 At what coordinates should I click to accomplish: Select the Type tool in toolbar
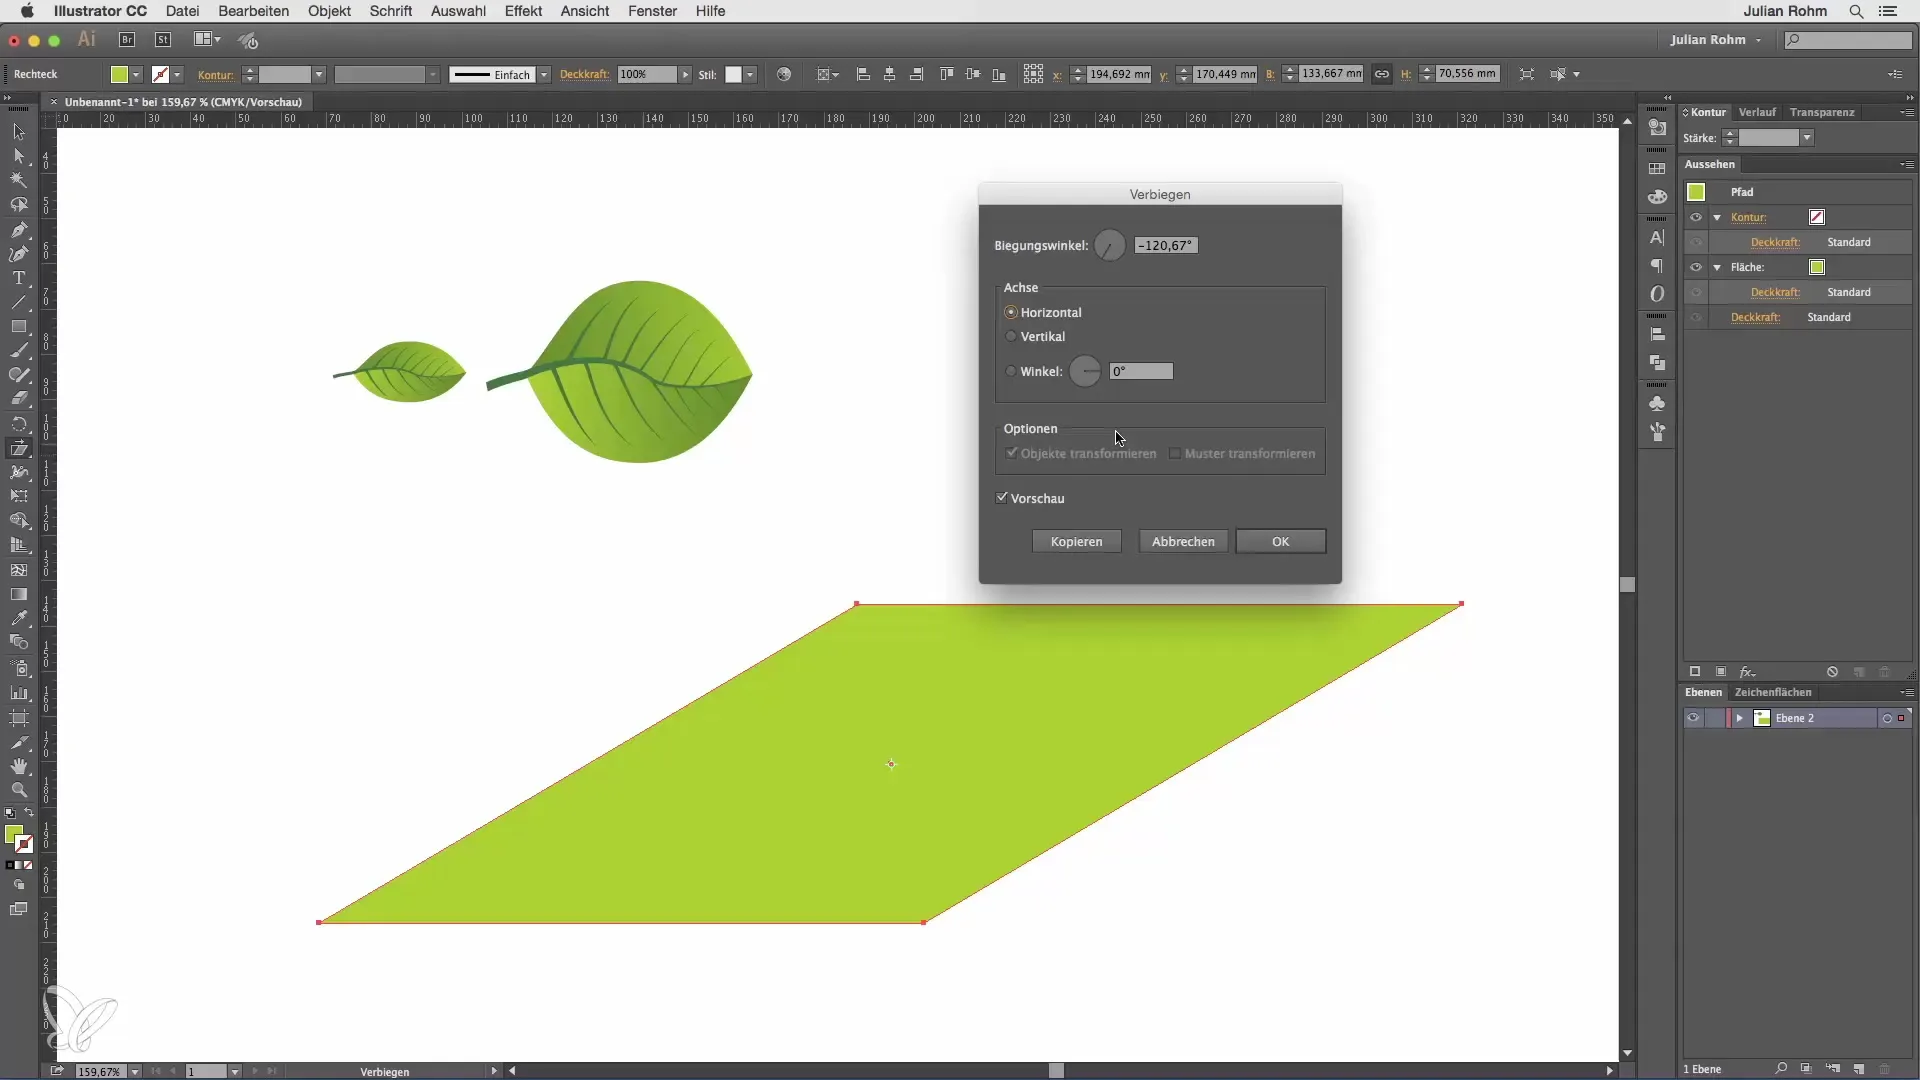click(x=18, y=278)
